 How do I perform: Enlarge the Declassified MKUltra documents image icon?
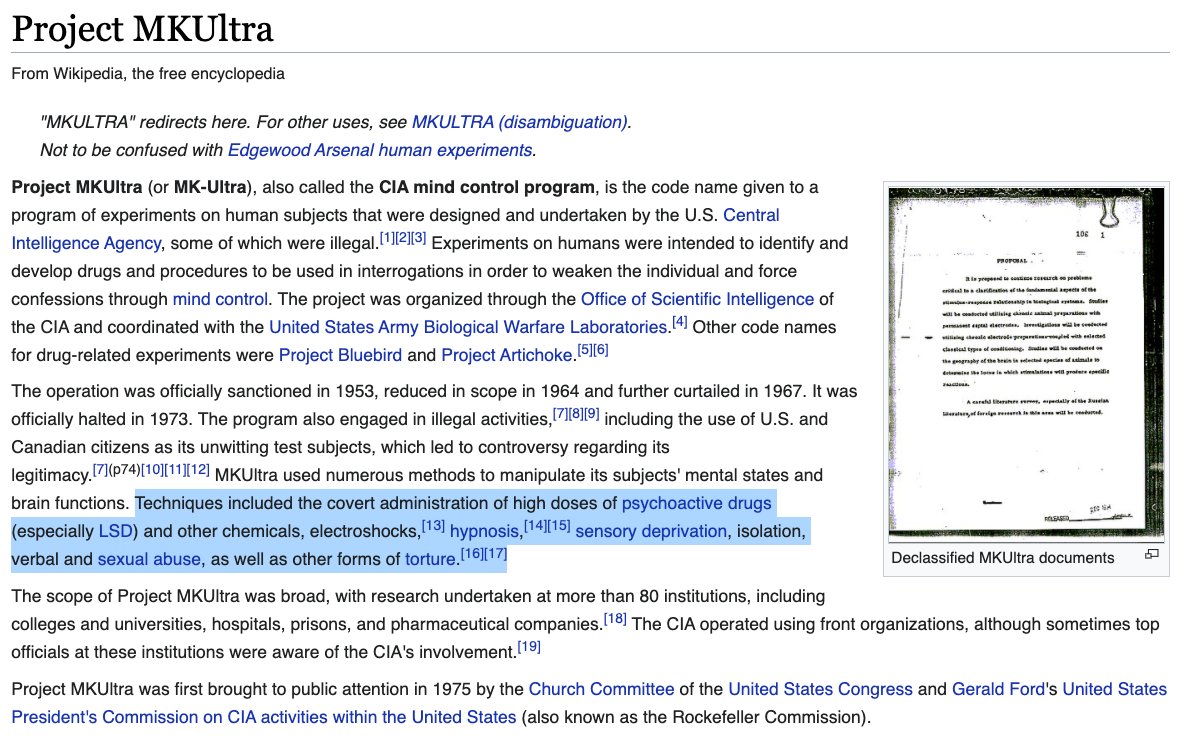pyautogui.click(x=1151, y=555)
